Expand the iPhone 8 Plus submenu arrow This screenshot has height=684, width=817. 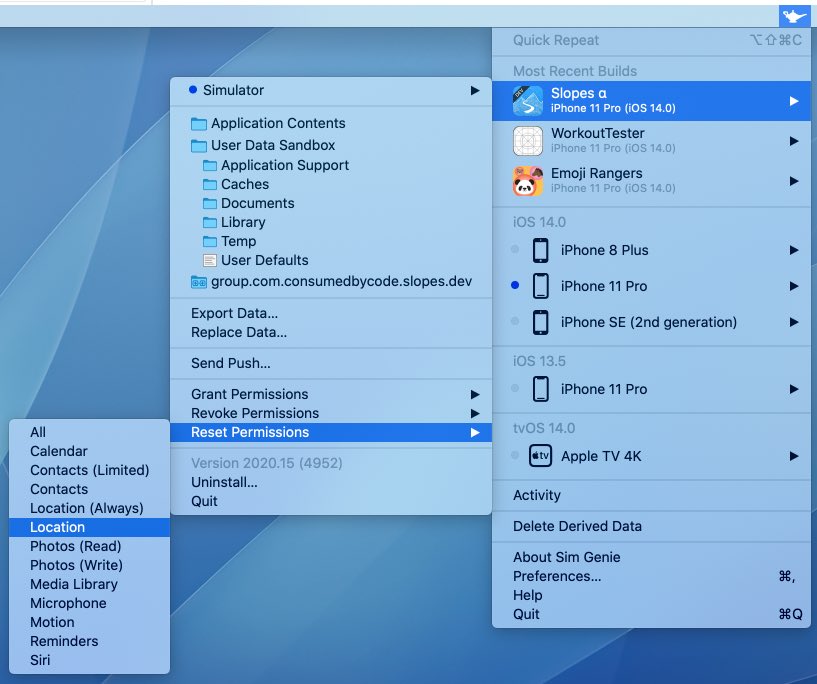794,250
